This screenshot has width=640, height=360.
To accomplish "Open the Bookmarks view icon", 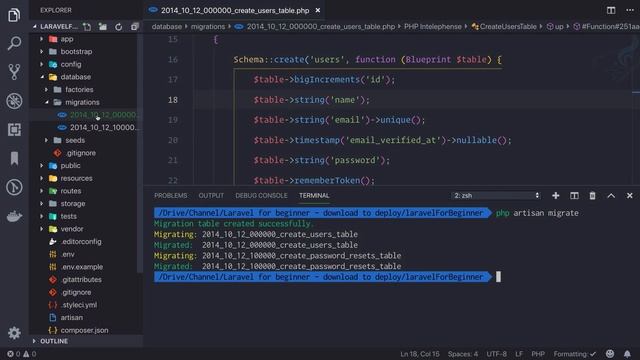I will [14, 158].
